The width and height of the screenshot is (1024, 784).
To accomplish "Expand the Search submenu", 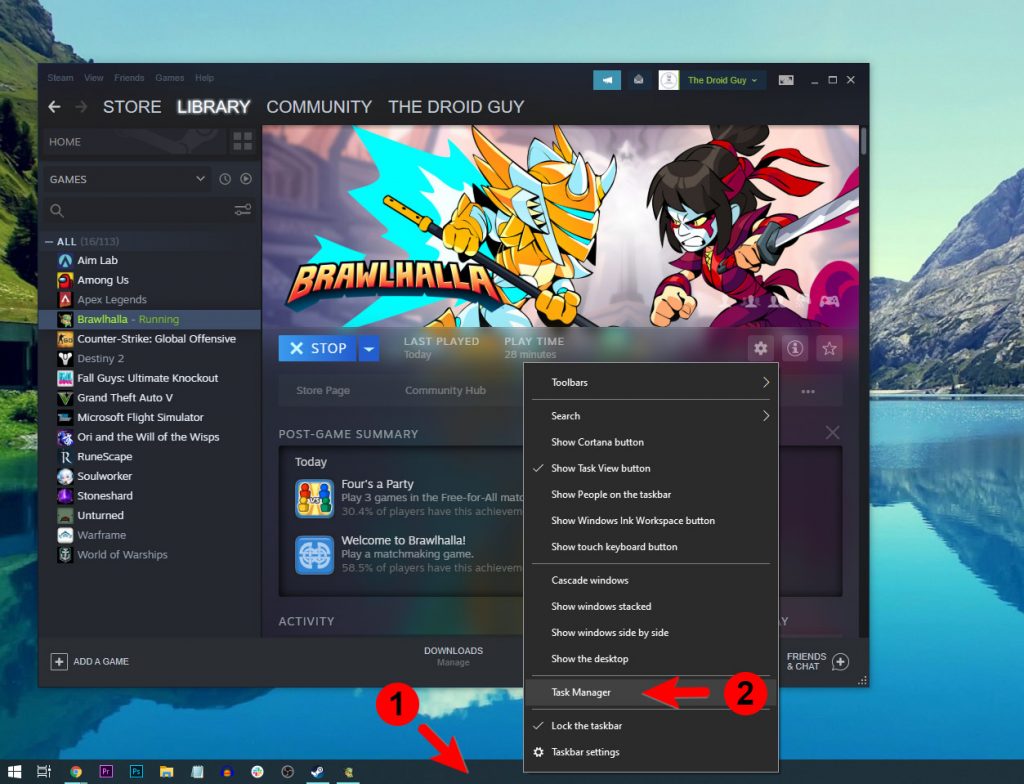I will [x=651, y=416].
